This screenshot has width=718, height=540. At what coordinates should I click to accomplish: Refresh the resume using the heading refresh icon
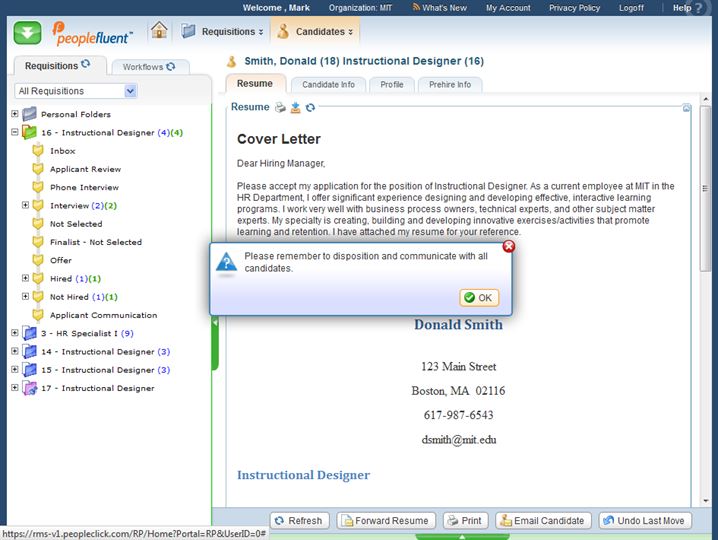pyautogui.click(x=310, y=107)
